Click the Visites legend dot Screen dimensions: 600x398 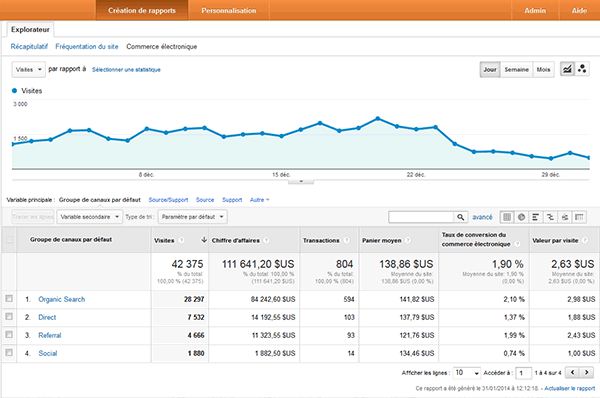point(15,91)
